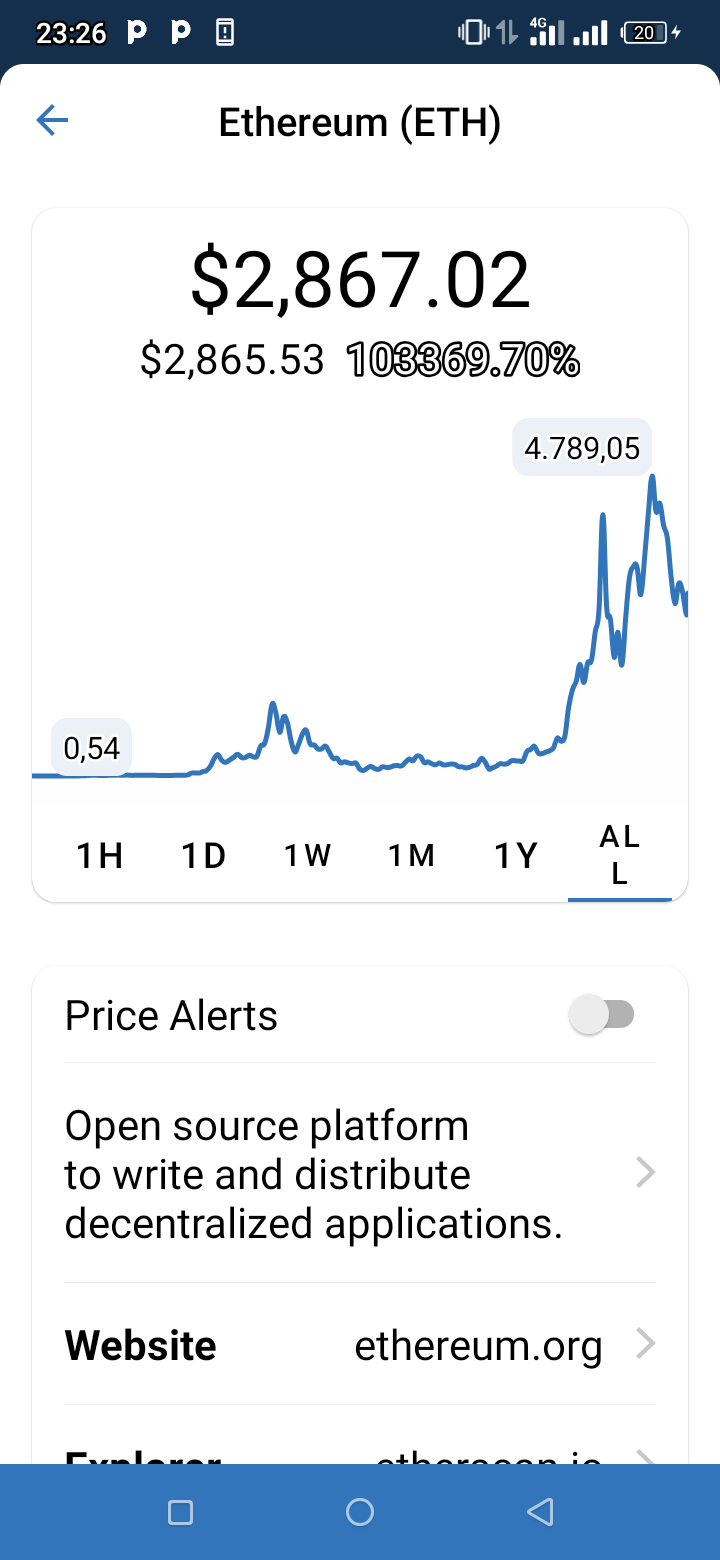Tap the vibrate mode status icon
This screenshot has height=1560, width=720.
tap(473, 33)
